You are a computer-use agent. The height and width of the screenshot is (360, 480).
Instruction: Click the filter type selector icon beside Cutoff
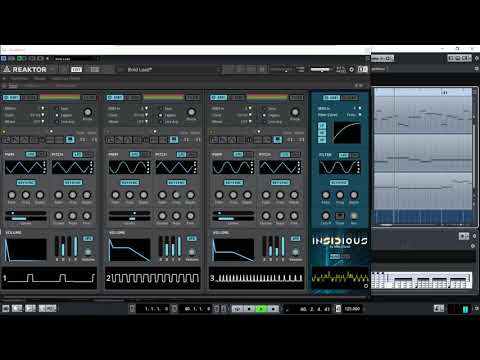(340, 216)
